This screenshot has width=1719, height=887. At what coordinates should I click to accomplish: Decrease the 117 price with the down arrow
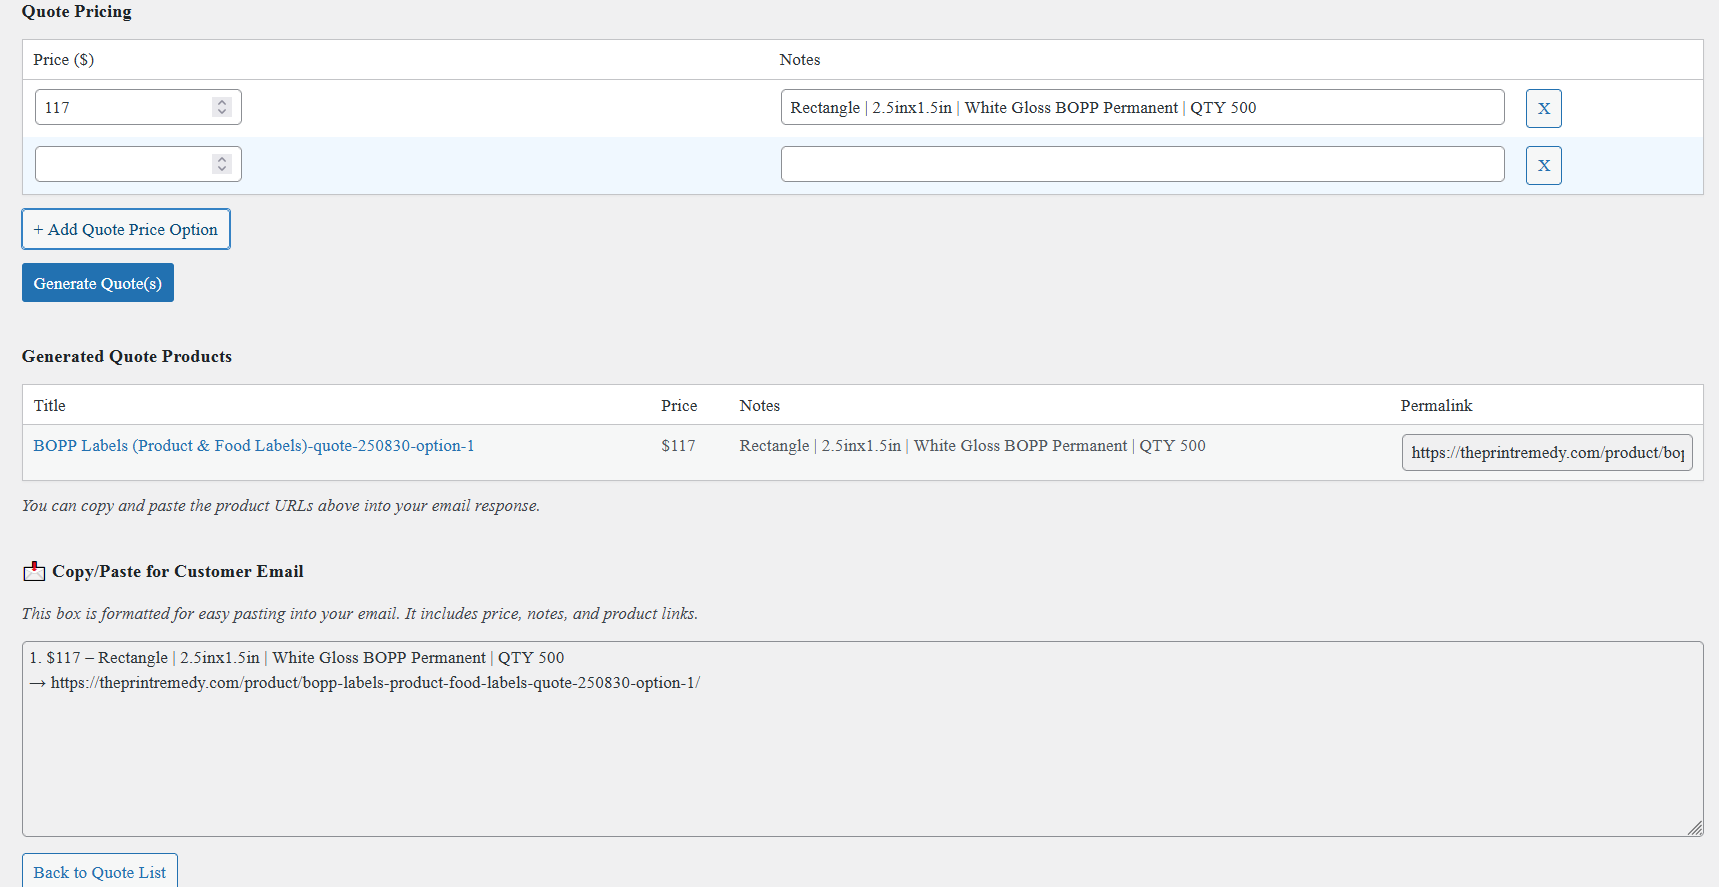pyautogui.click(x=222, y=112)
